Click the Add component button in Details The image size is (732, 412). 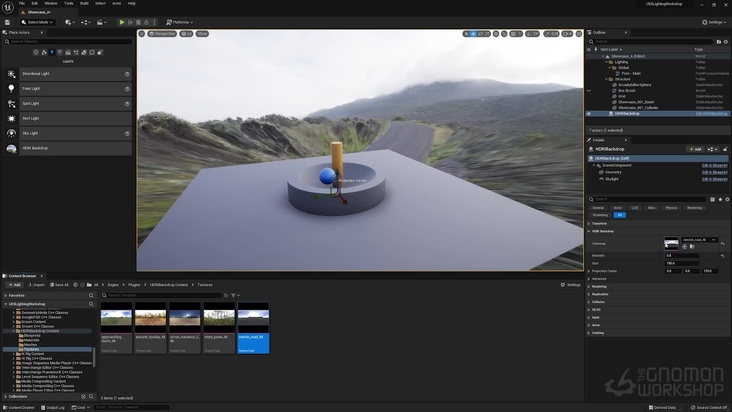pos(695,149)
